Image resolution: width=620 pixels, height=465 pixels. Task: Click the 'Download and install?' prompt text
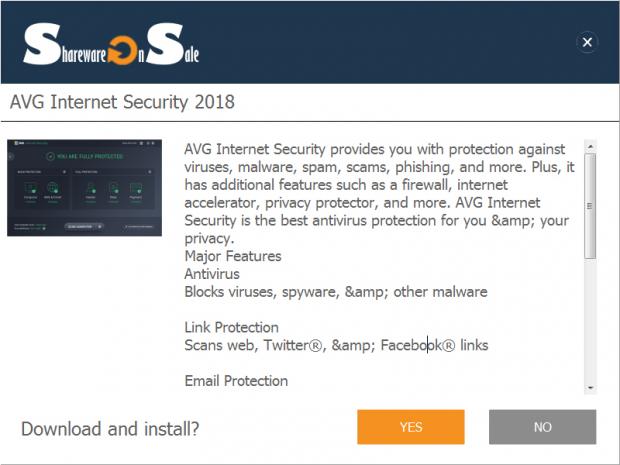(110, 429)
